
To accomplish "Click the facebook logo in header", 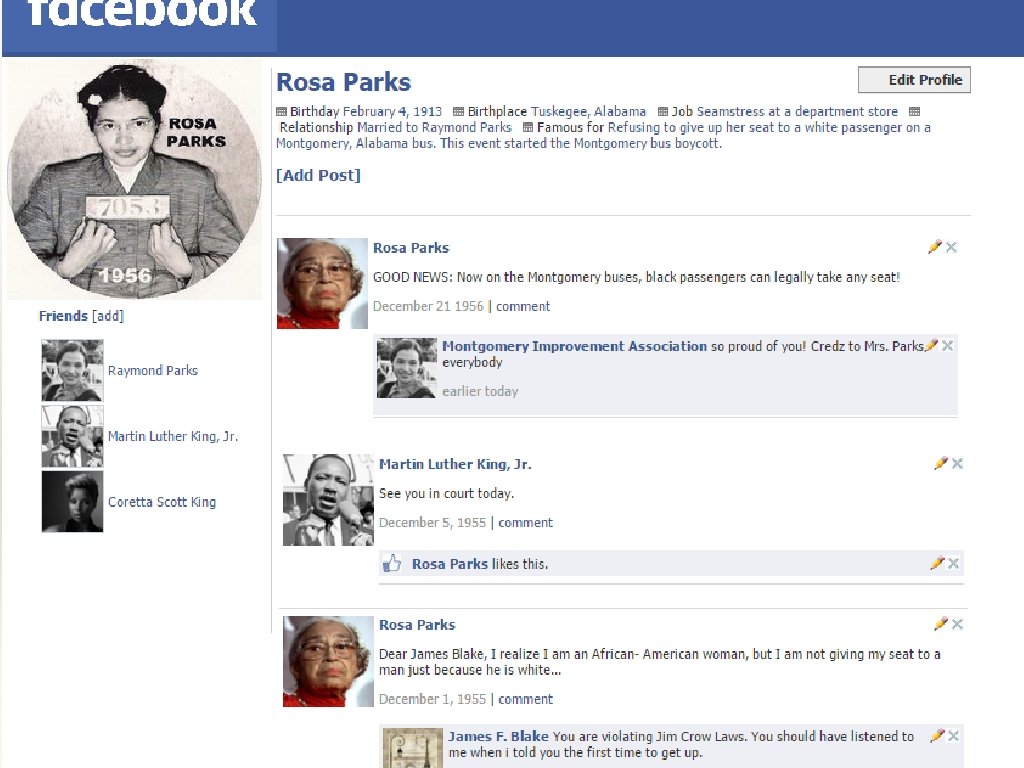I will (141, 13).
